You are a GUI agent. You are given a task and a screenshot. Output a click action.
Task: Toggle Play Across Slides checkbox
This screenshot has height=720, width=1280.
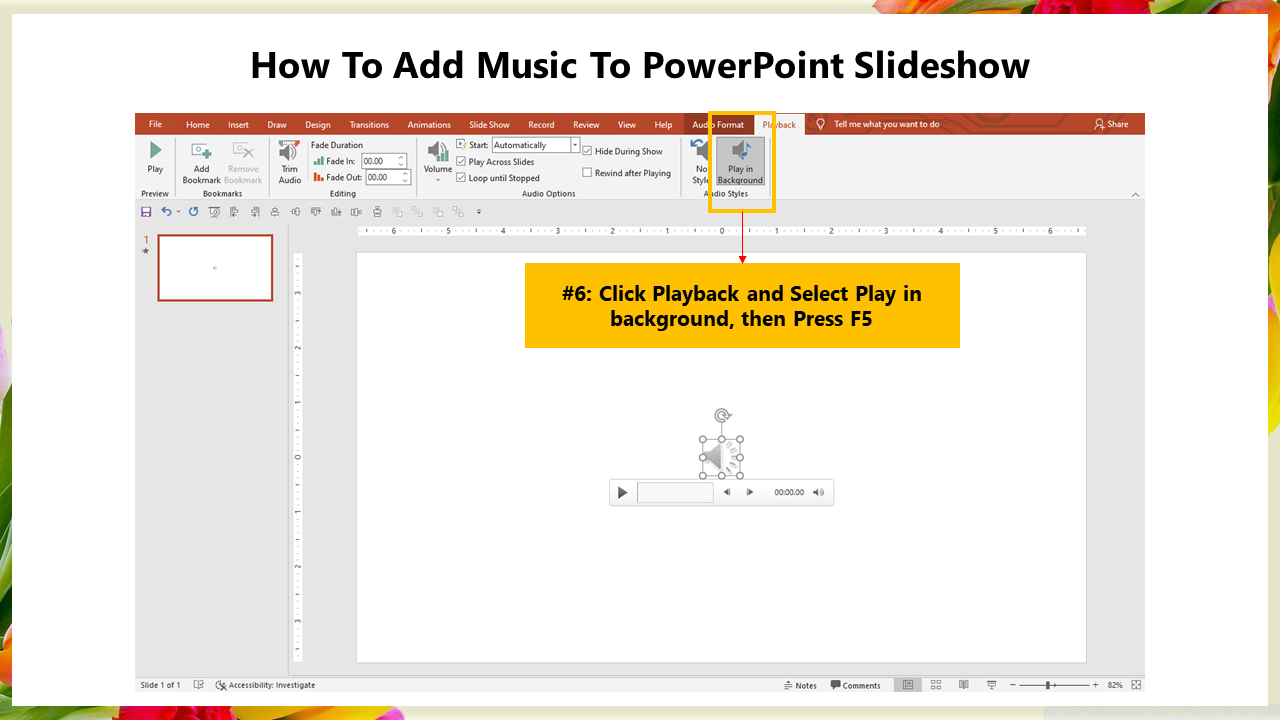tap(461, 161)
